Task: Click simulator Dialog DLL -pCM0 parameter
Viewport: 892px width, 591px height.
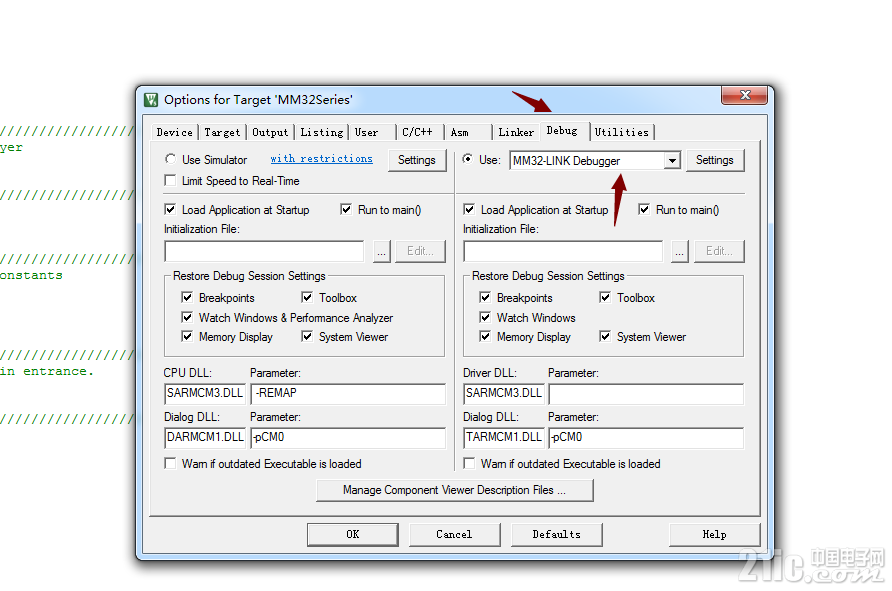Action: coord(348,437)
